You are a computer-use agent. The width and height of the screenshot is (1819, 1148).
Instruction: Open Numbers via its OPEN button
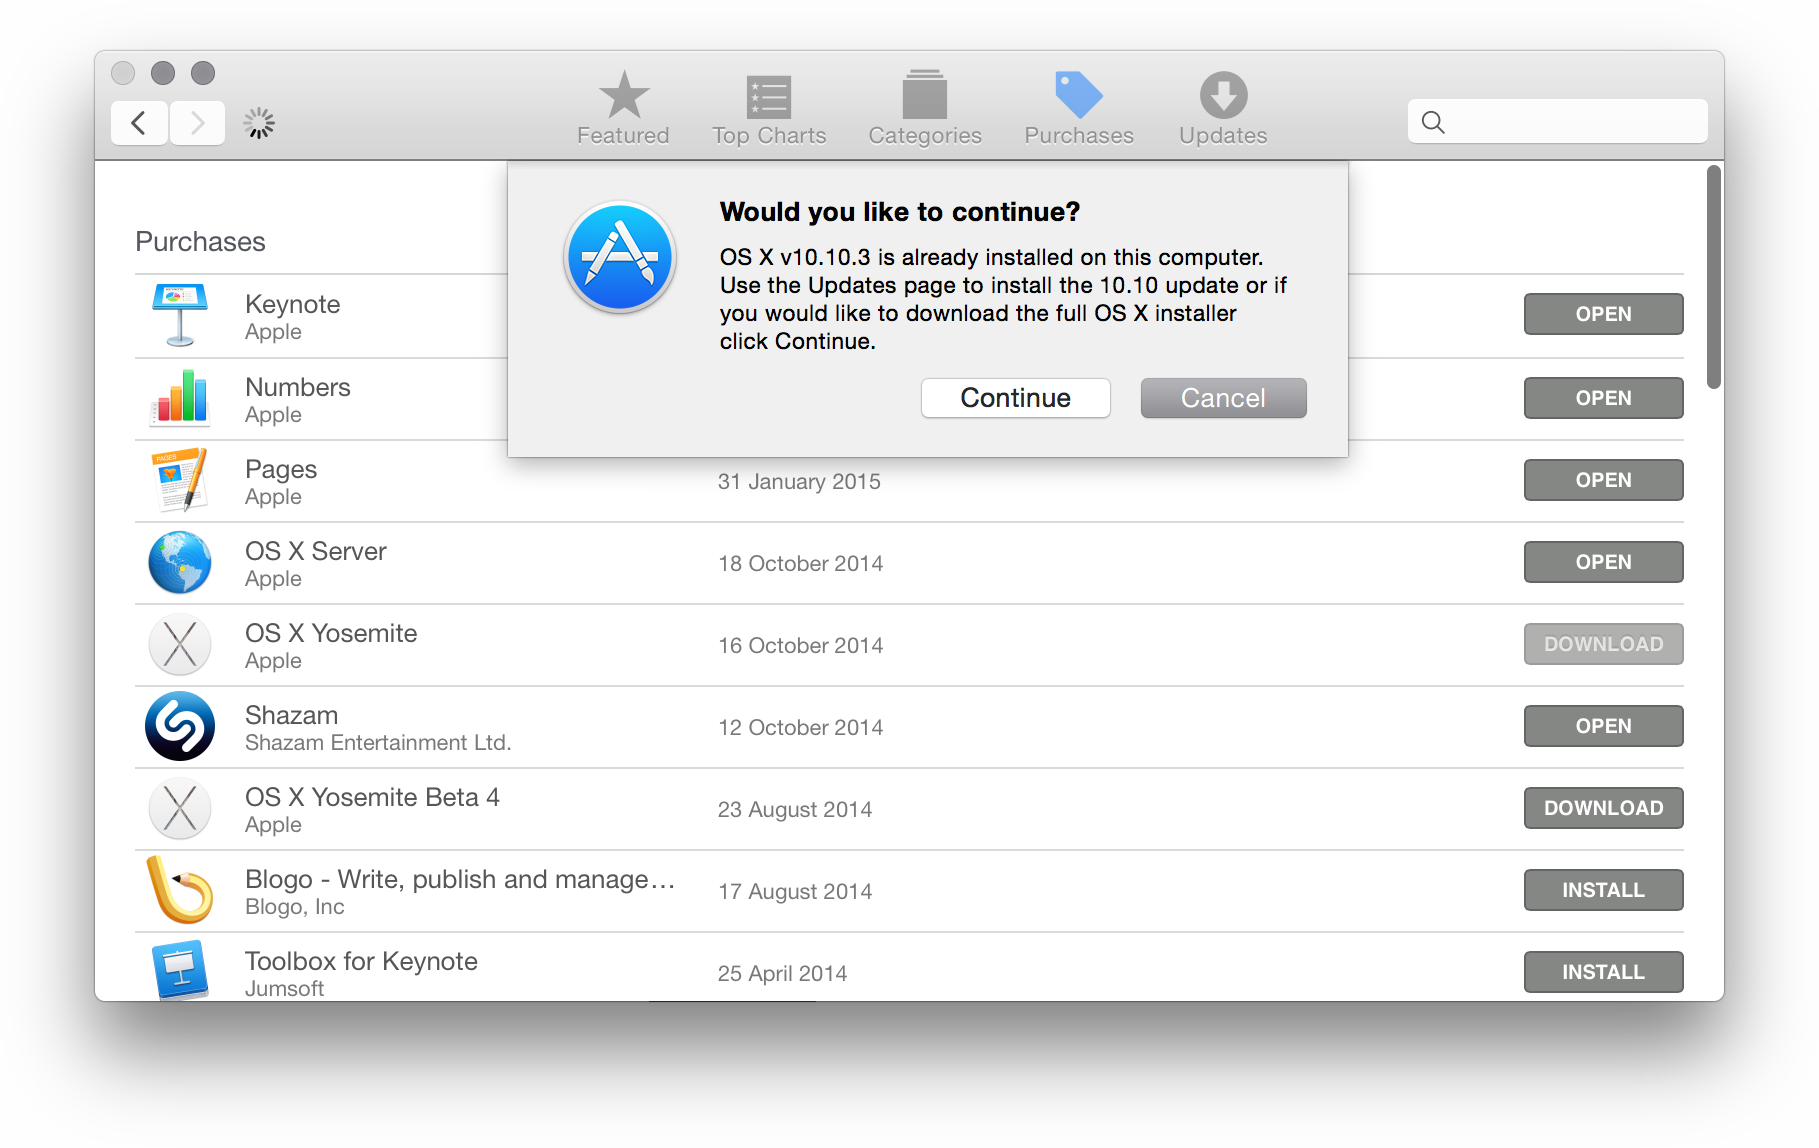1603,398
